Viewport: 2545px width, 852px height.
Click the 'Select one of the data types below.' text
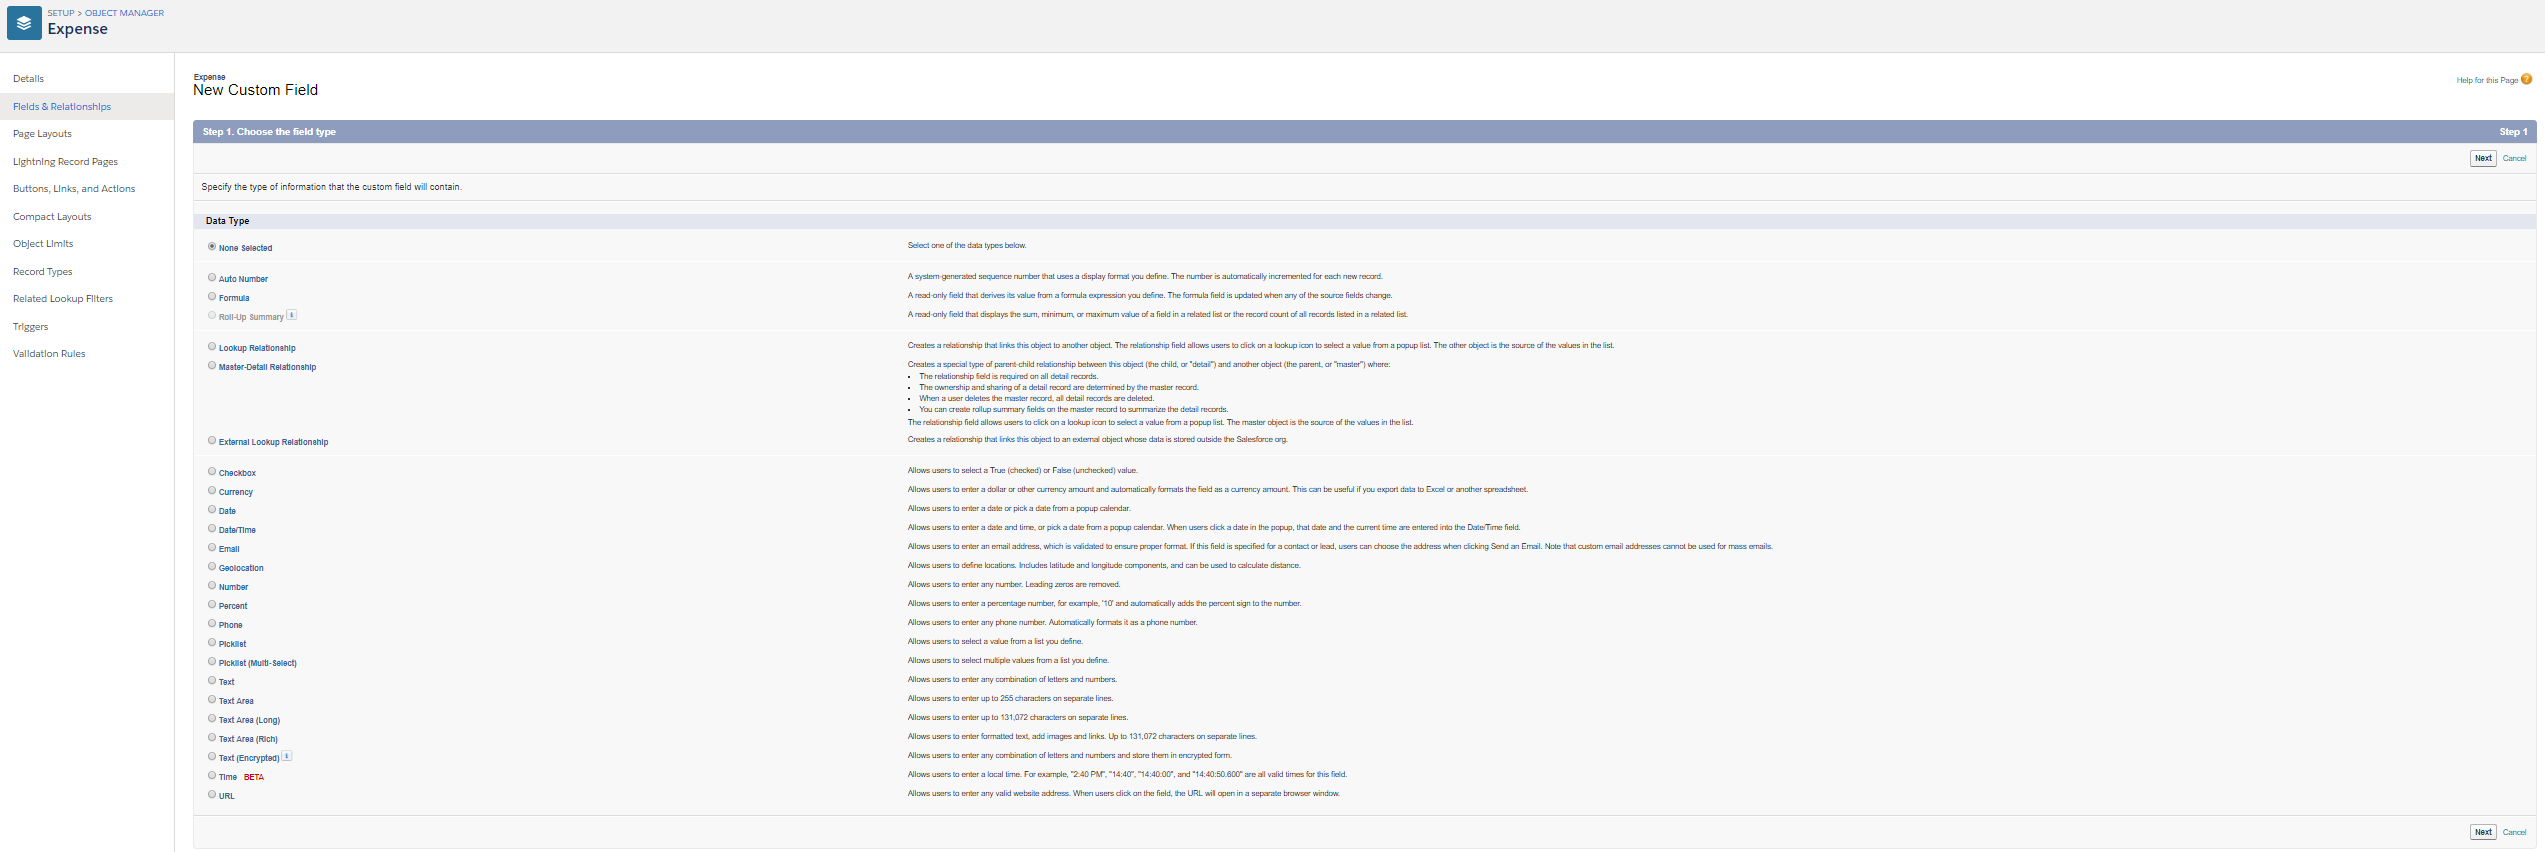967,245
